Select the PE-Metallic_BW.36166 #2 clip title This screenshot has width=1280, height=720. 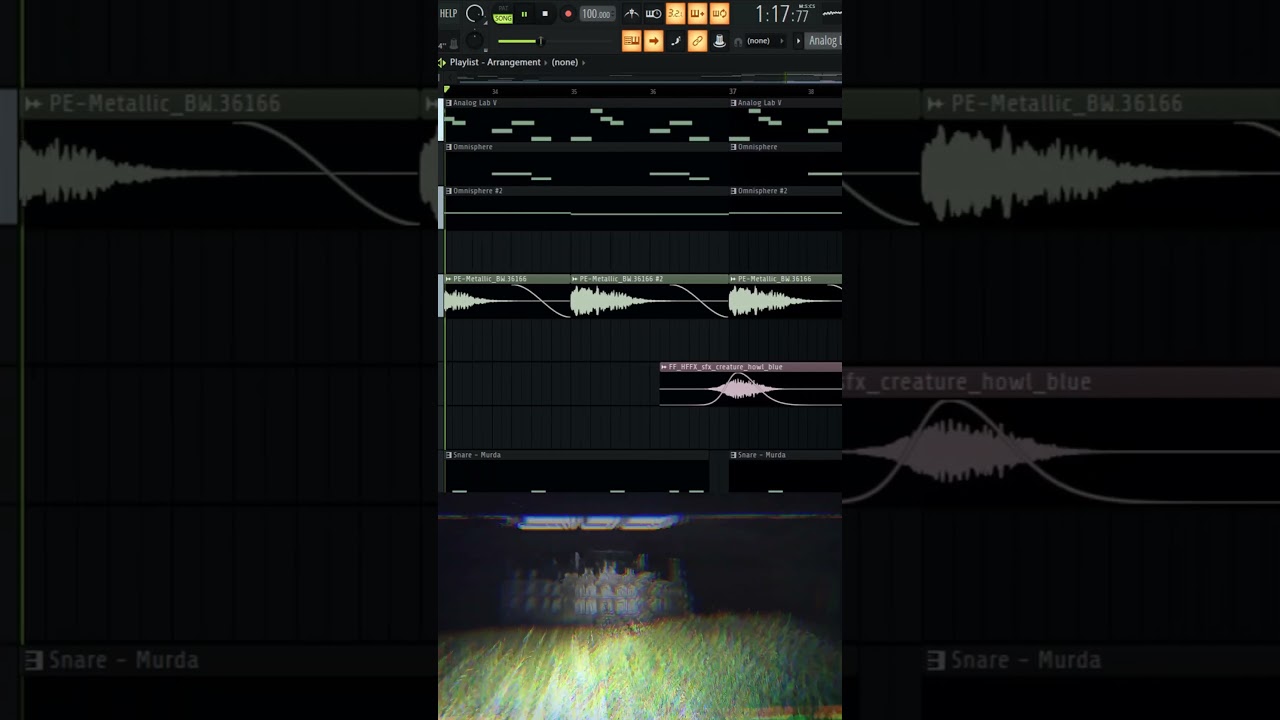click(x=621, y=279)
